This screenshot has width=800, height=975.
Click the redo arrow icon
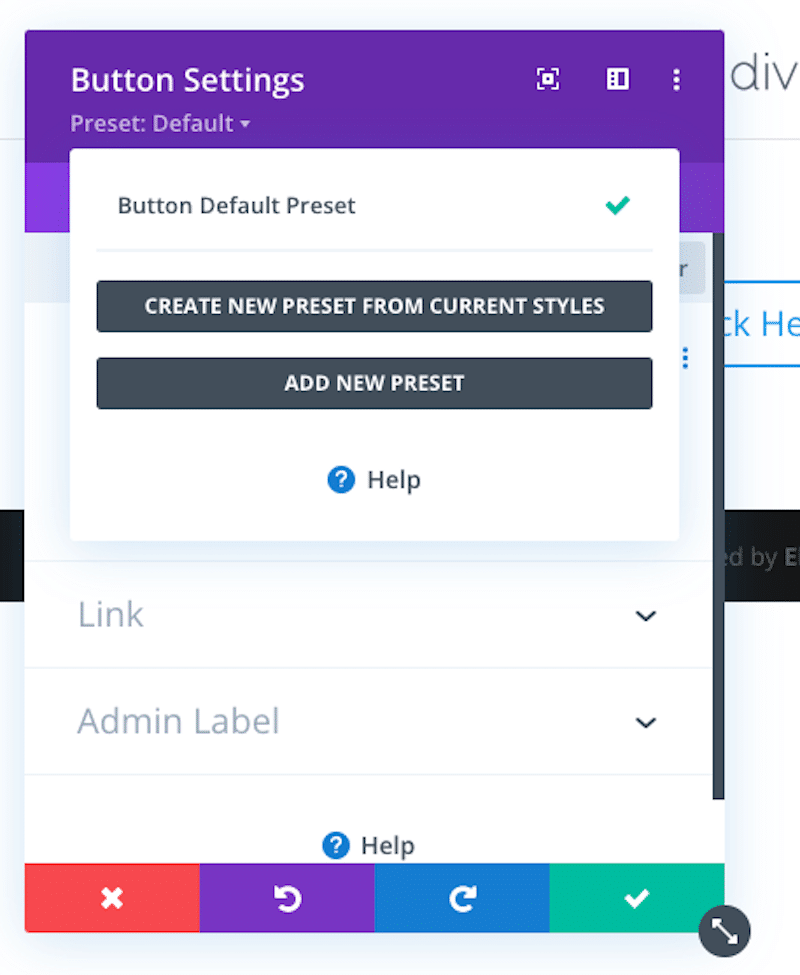pyautogui.click(x=462, y=898)
